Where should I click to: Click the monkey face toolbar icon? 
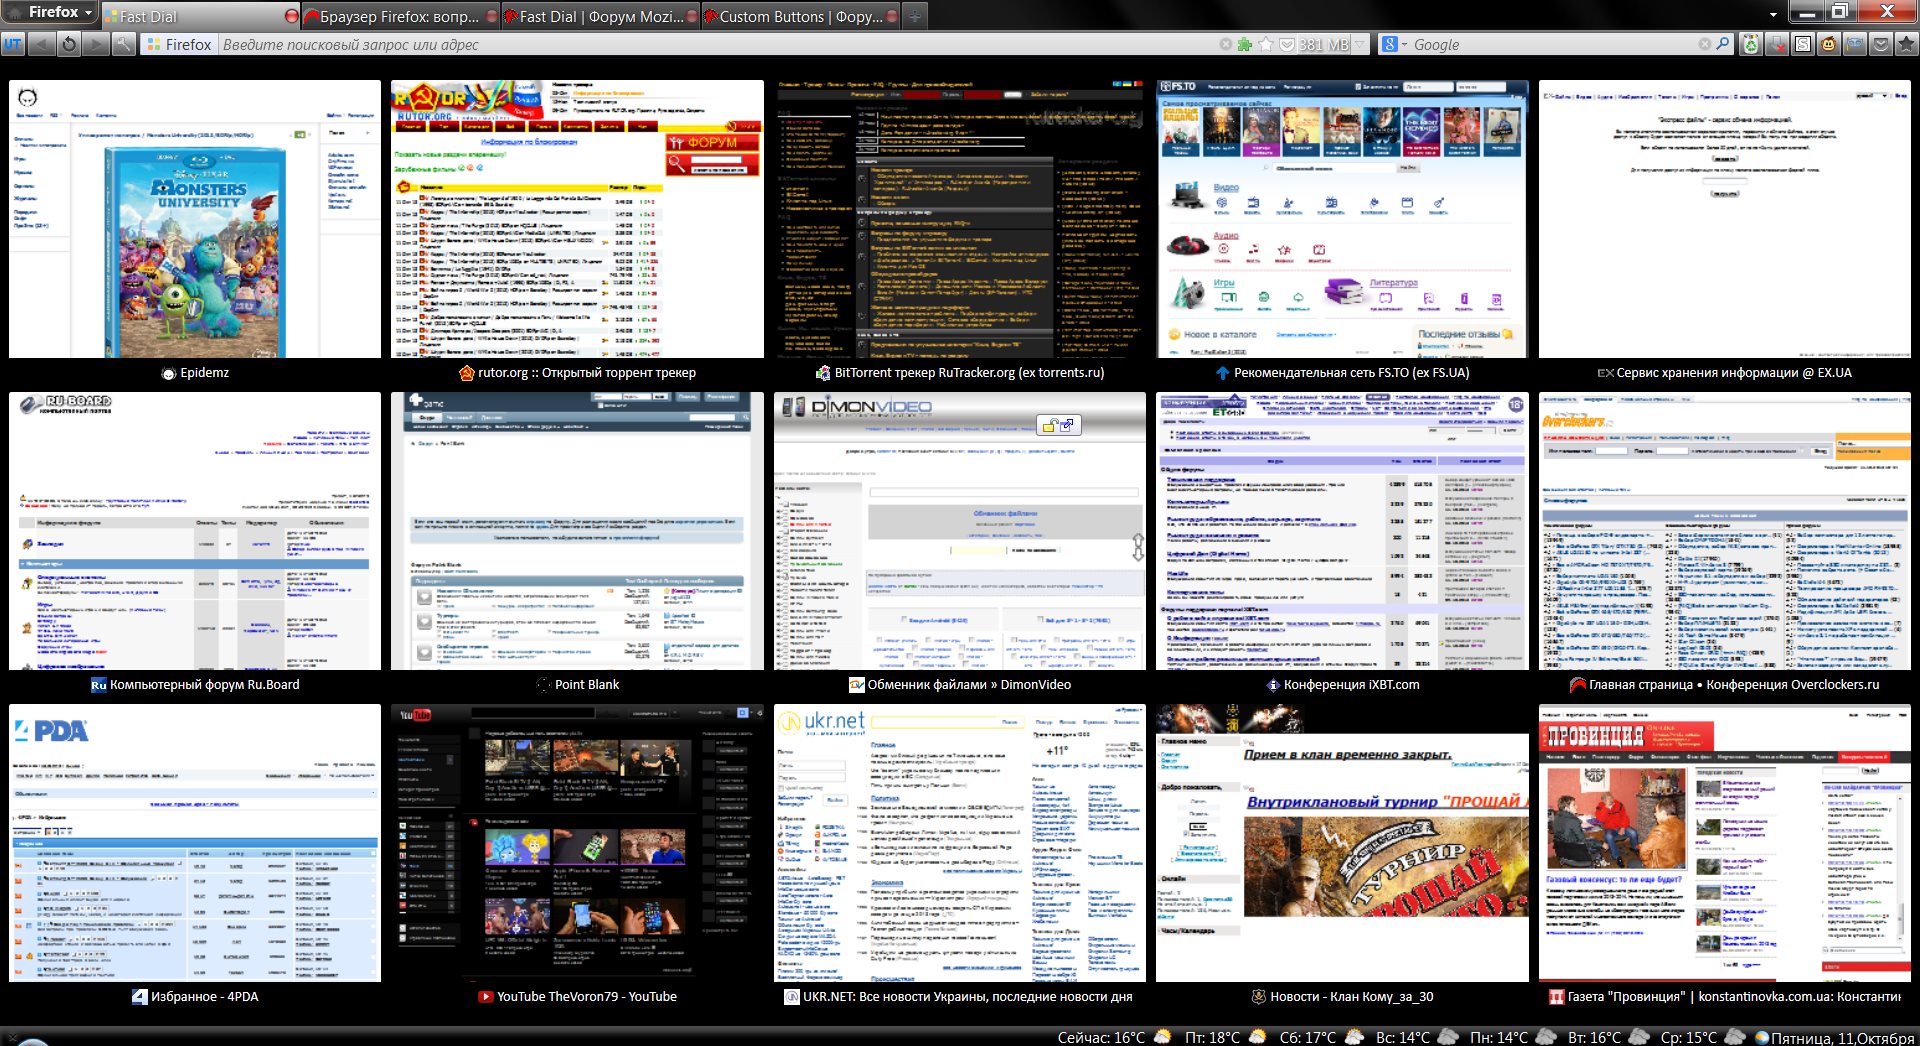pos(1829,44)
